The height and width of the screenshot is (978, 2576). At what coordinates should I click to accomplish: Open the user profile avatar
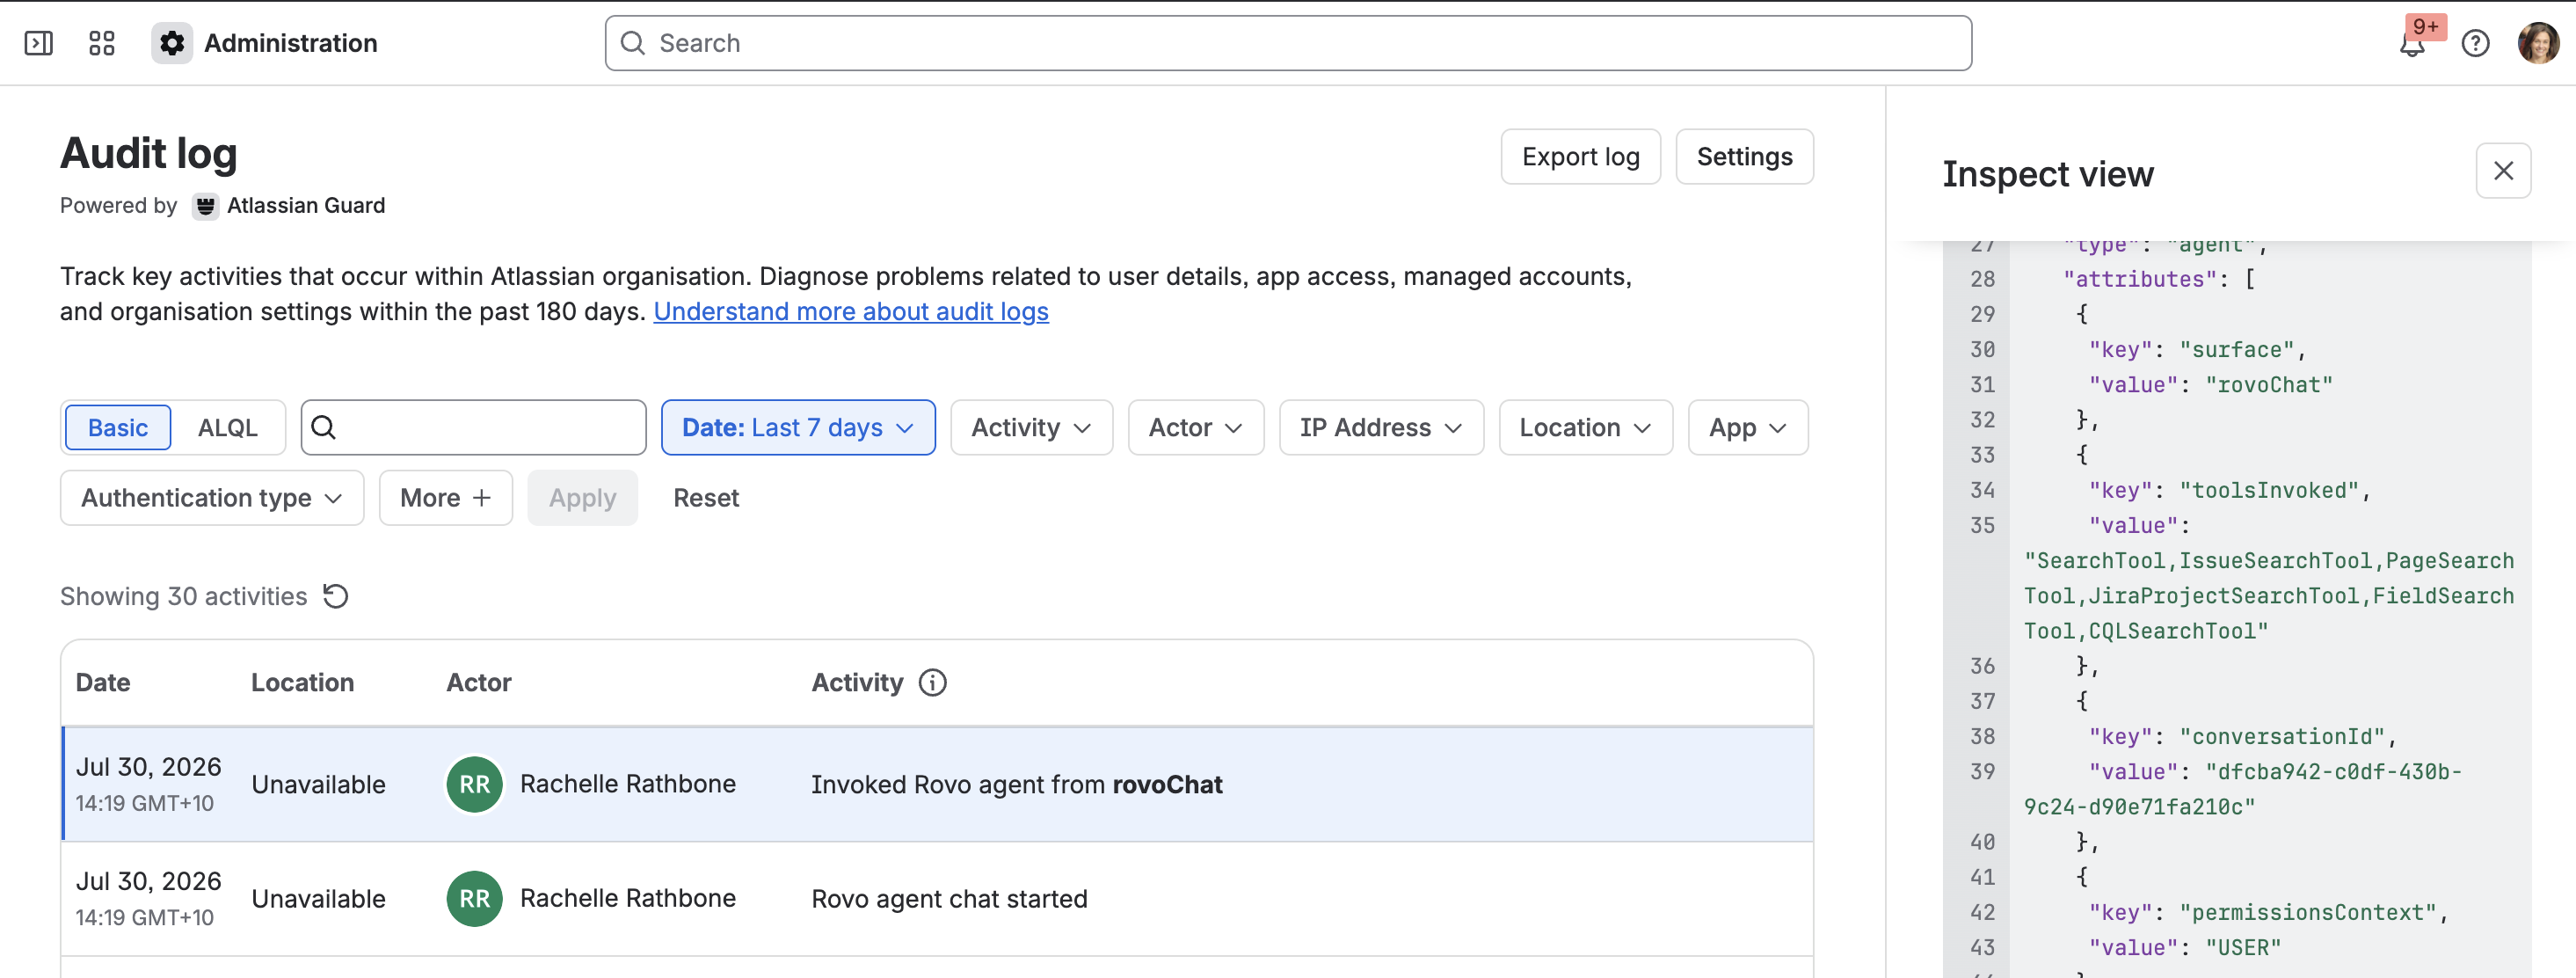2538,44
